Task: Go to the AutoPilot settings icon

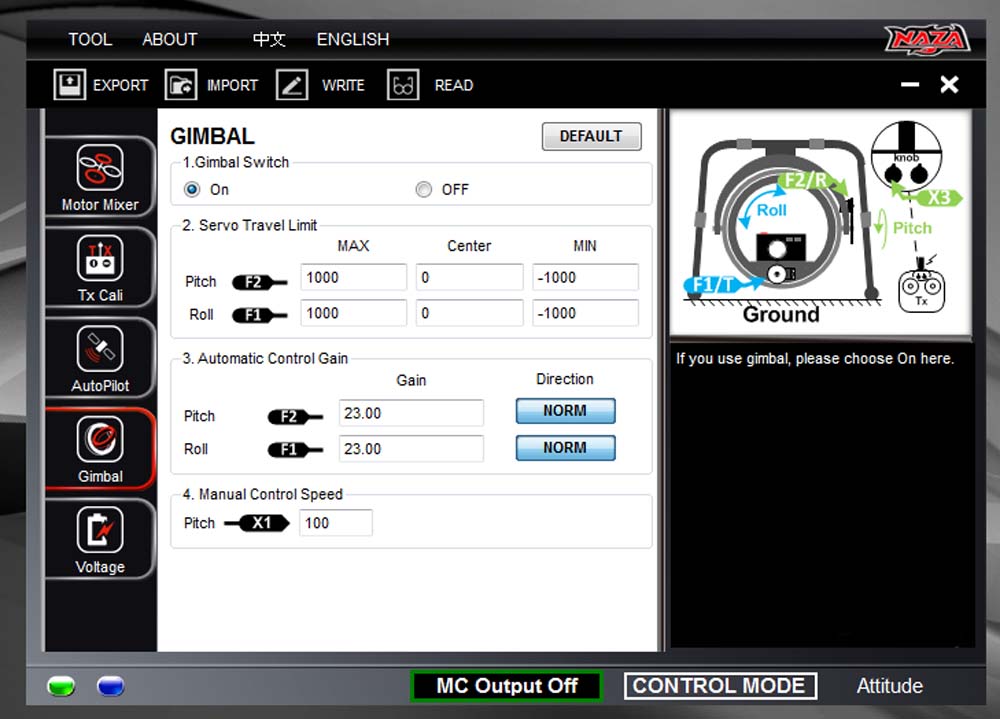Action: (100, 348)
